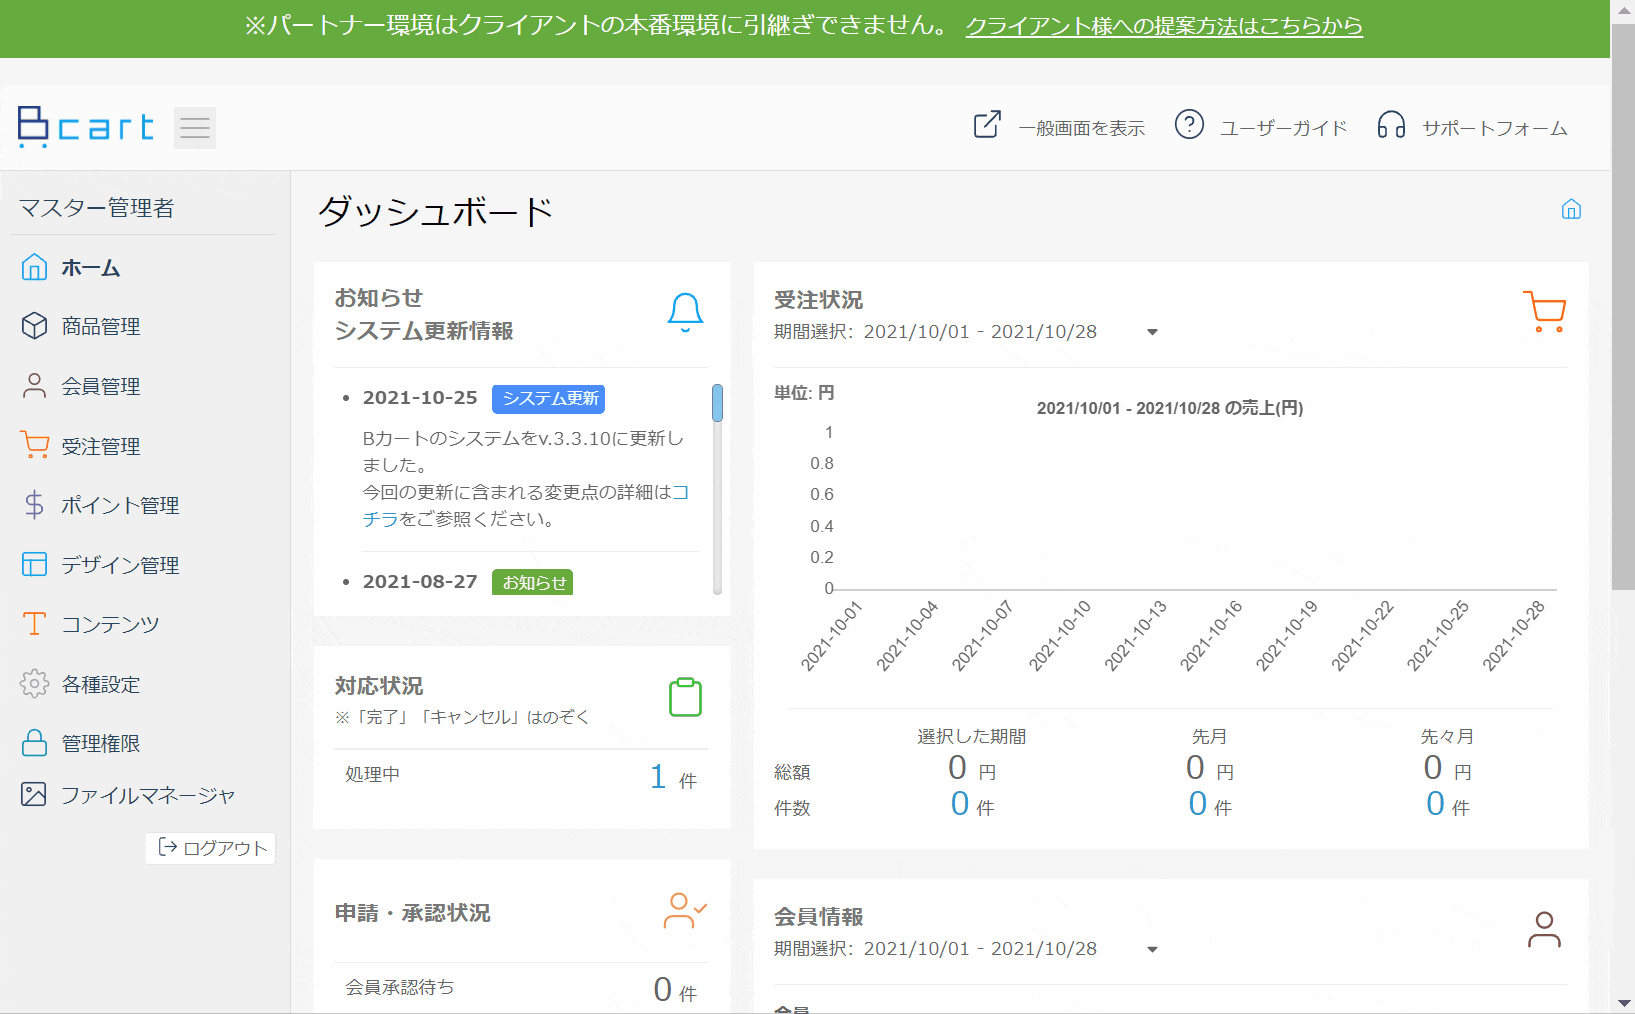
Task: Click the person icon in 会員情報 card
Action: click(x=1544, y=929)
